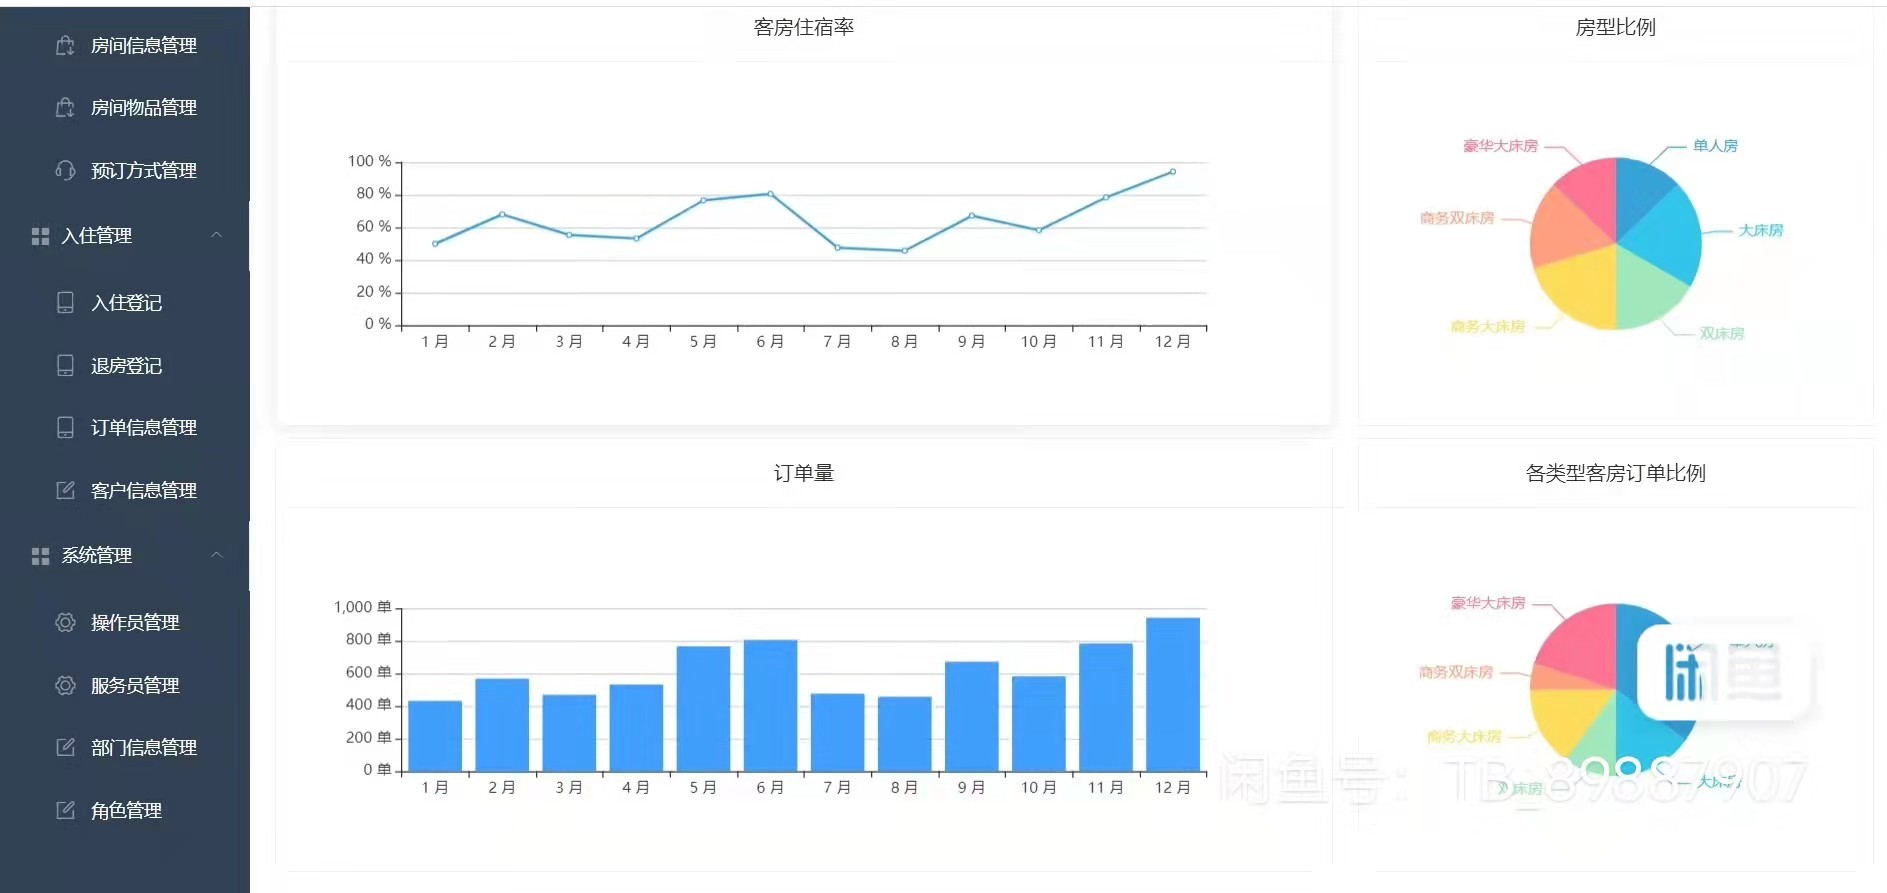Click the 3月 bar in 订单量 chart
The width and height of the screenshot is (1887, 893).
click(569, 733)
